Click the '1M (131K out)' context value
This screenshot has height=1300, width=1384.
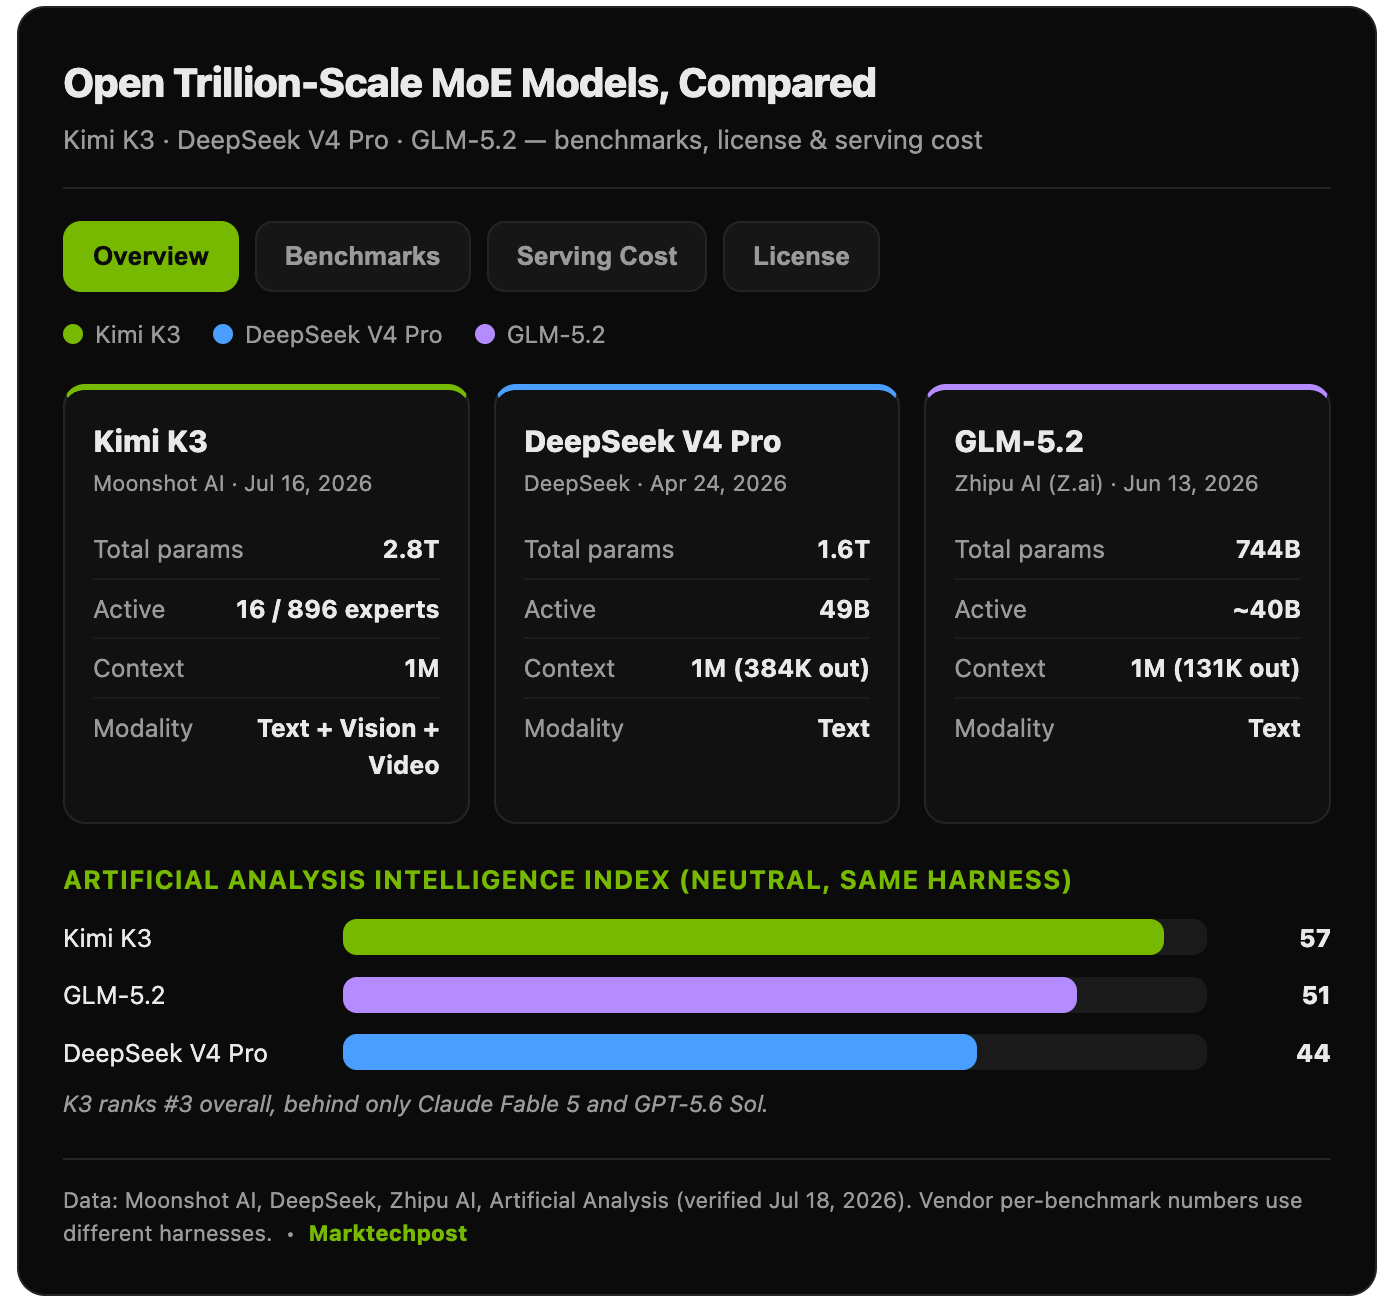point(1215,668)
